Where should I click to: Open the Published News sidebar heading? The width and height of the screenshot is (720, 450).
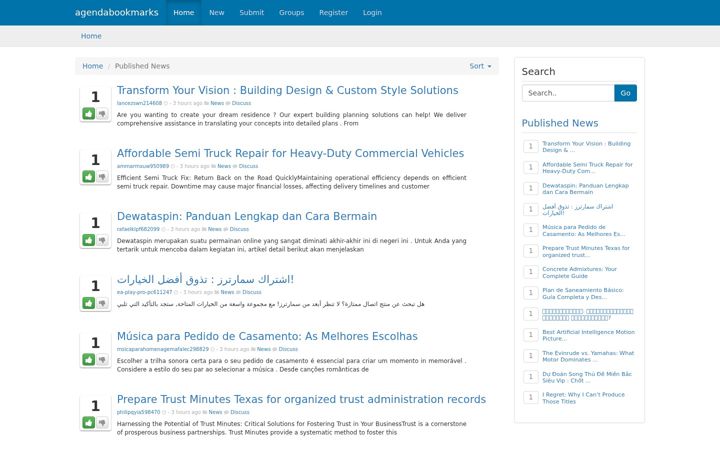(560, 123)
